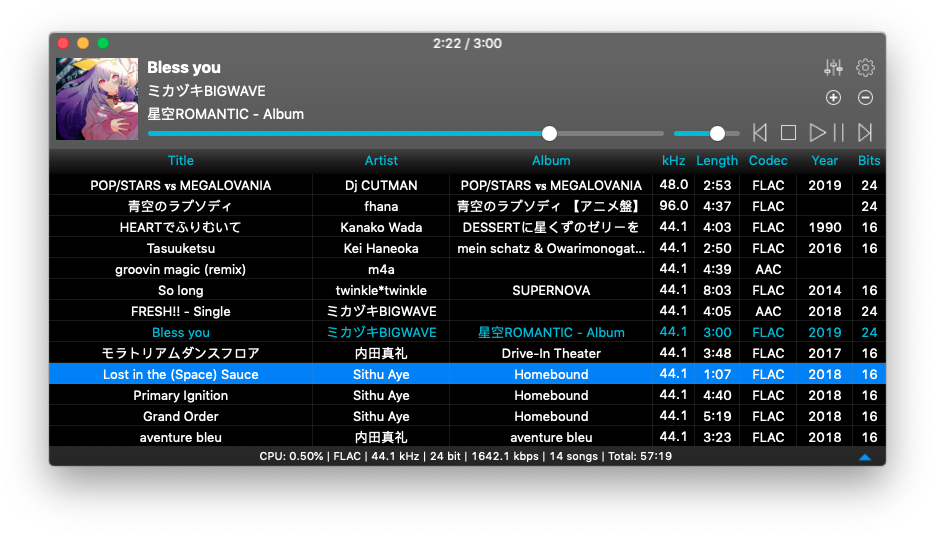Select the 青空のラプソディ title row
Image resolution: width=934 pixels, height=533 pixels.
pos(180,206)
